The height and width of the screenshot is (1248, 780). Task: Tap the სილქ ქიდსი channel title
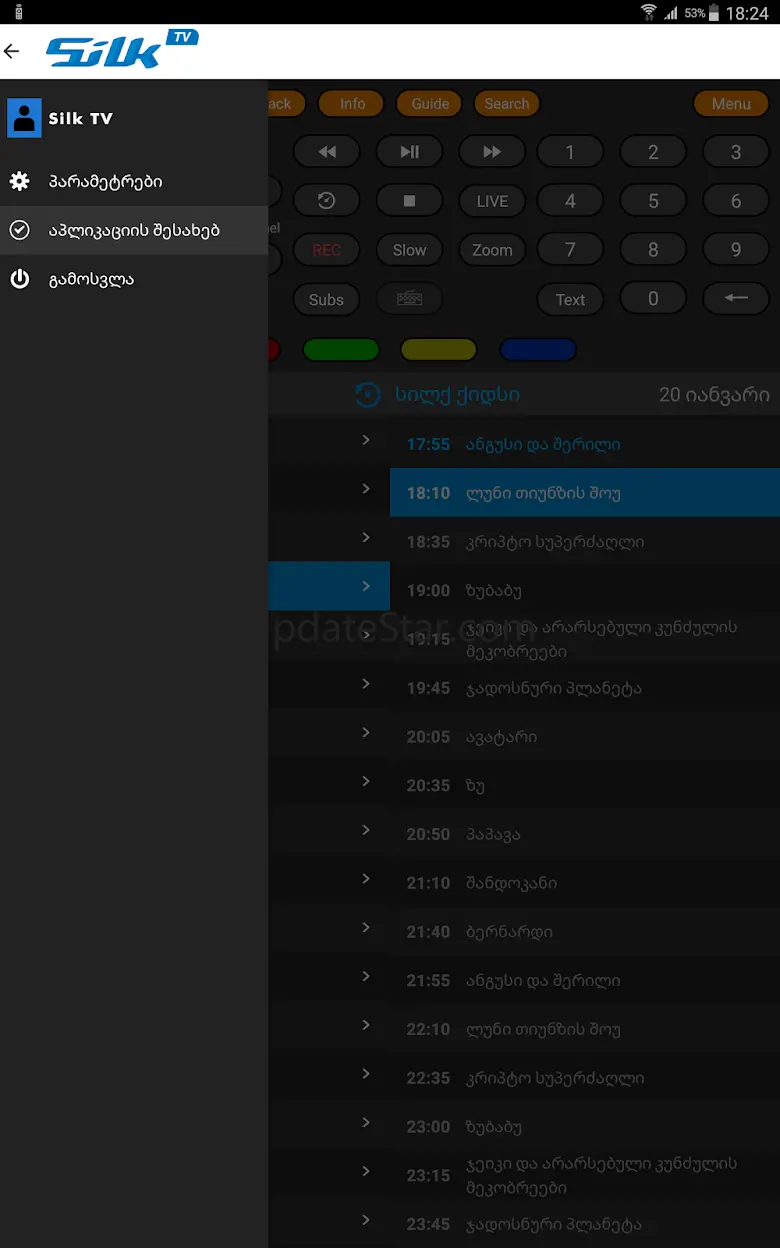tap(457, 395)
